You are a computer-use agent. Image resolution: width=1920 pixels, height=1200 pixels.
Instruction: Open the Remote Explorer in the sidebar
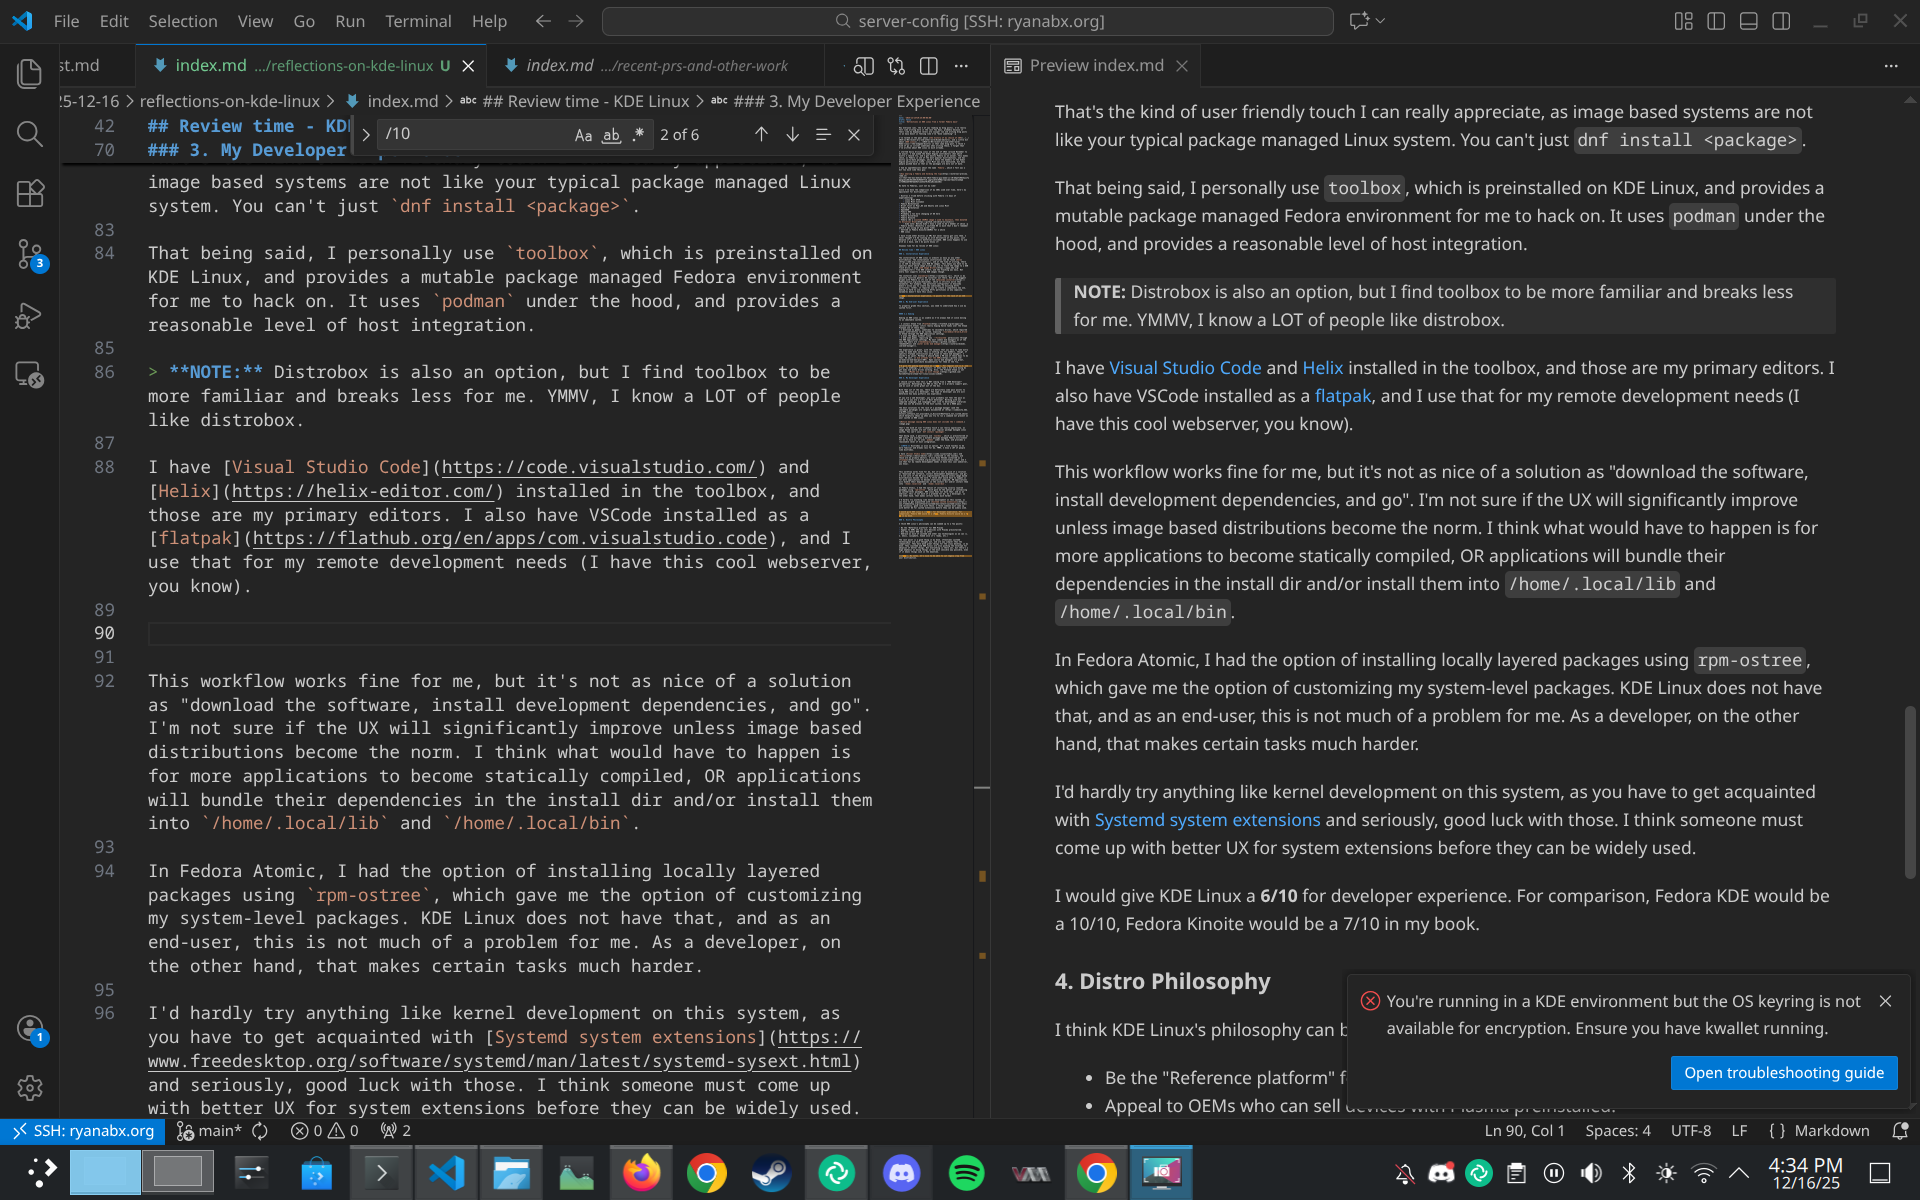point(30,376)
